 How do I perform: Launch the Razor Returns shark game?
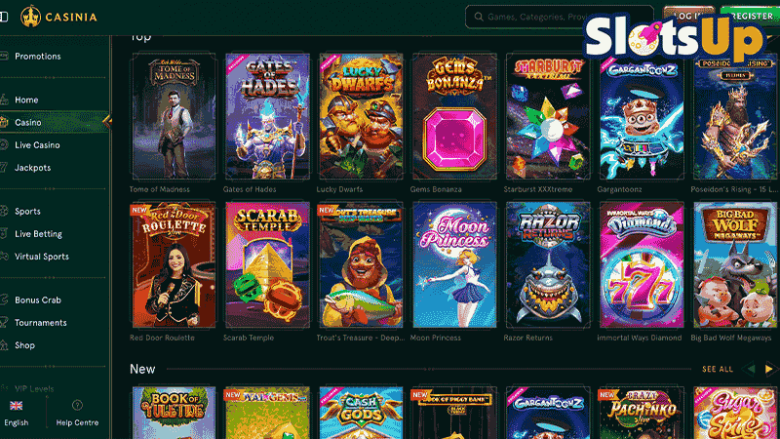tap(548, 265)
